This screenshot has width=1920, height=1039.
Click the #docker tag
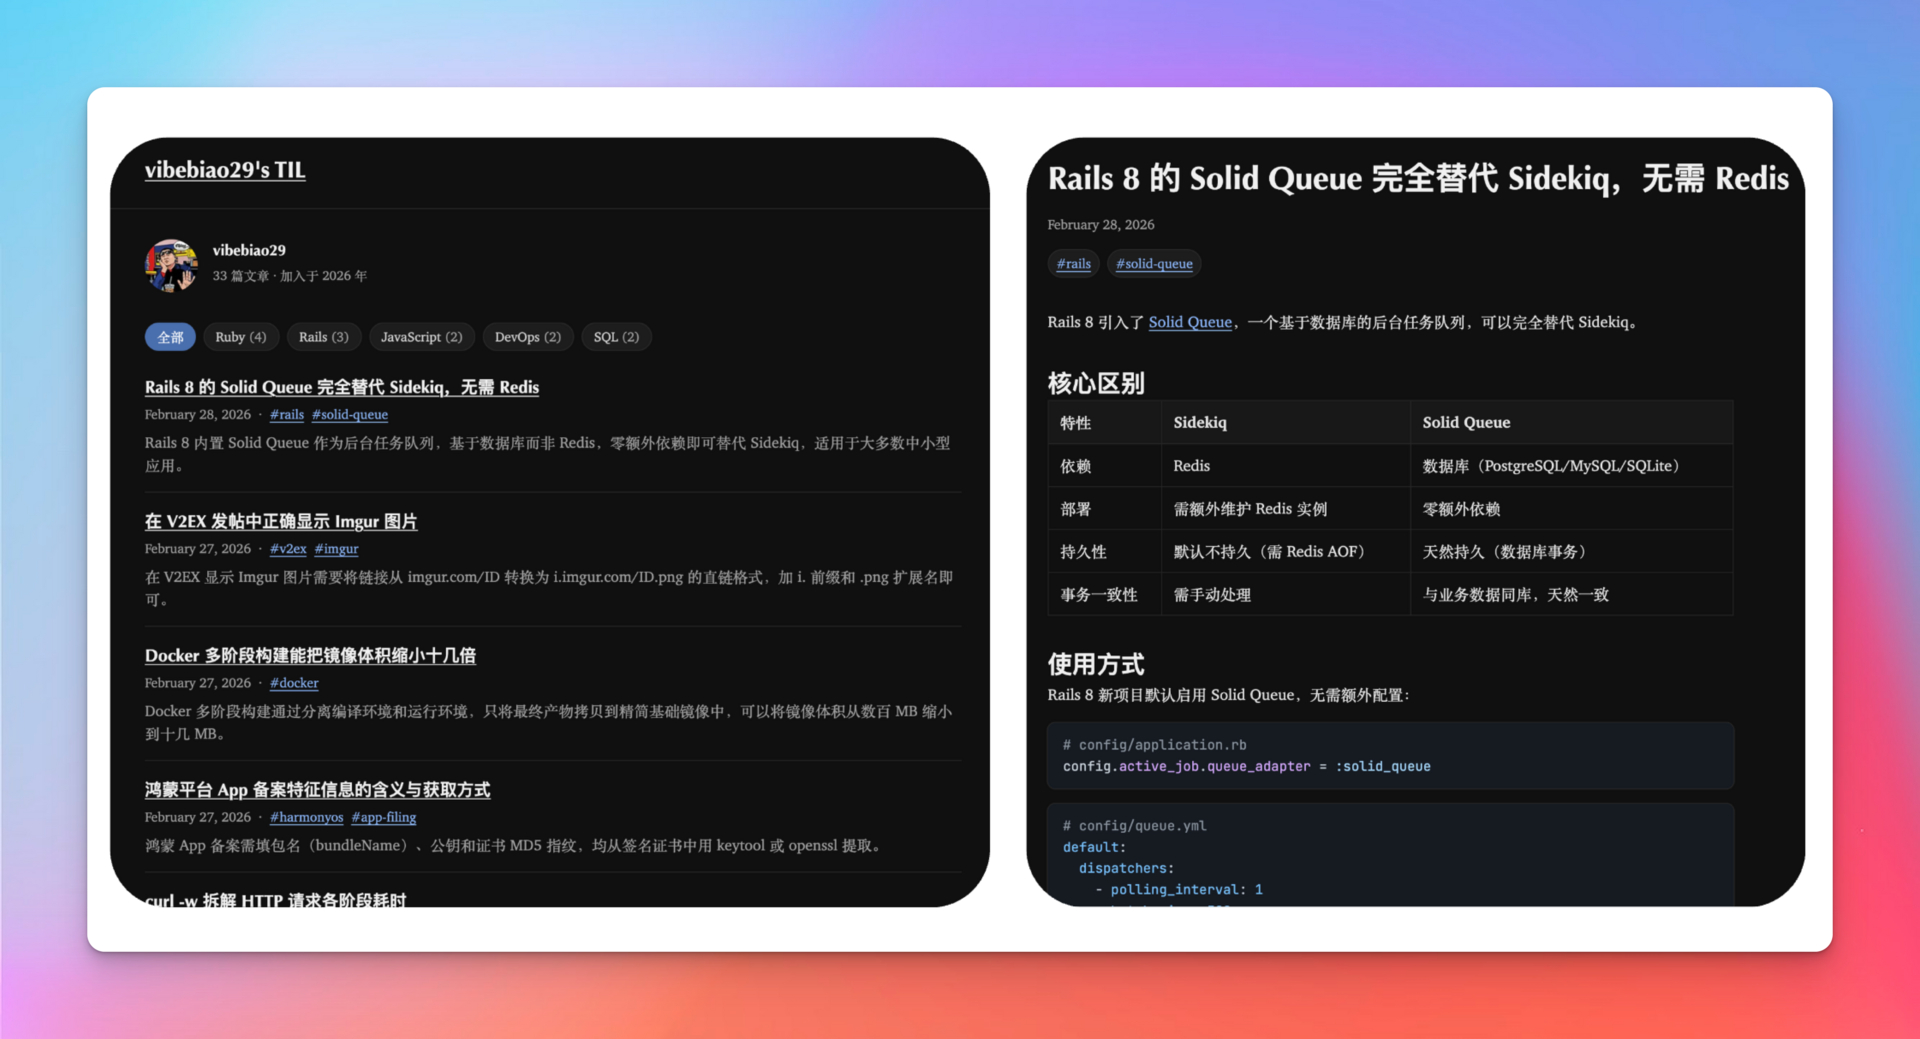[294, 683]
